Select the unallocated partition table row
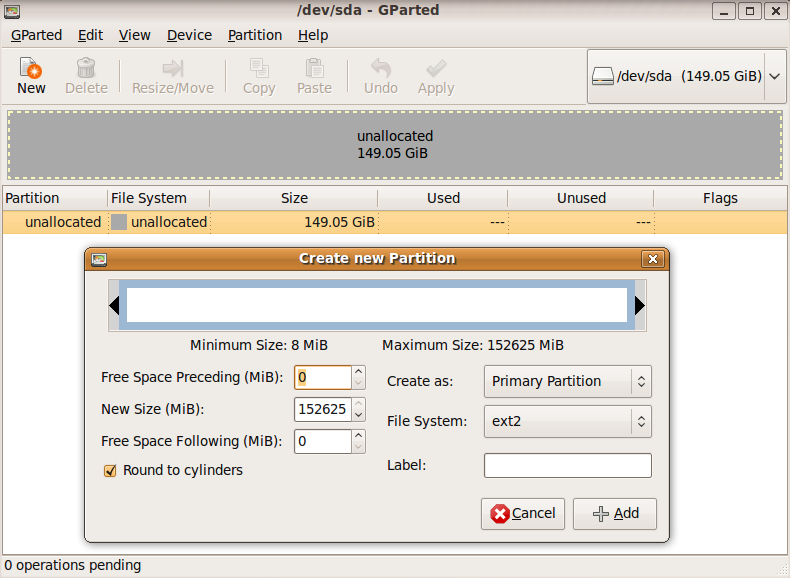The image size is (790, 578). (395, 222)
